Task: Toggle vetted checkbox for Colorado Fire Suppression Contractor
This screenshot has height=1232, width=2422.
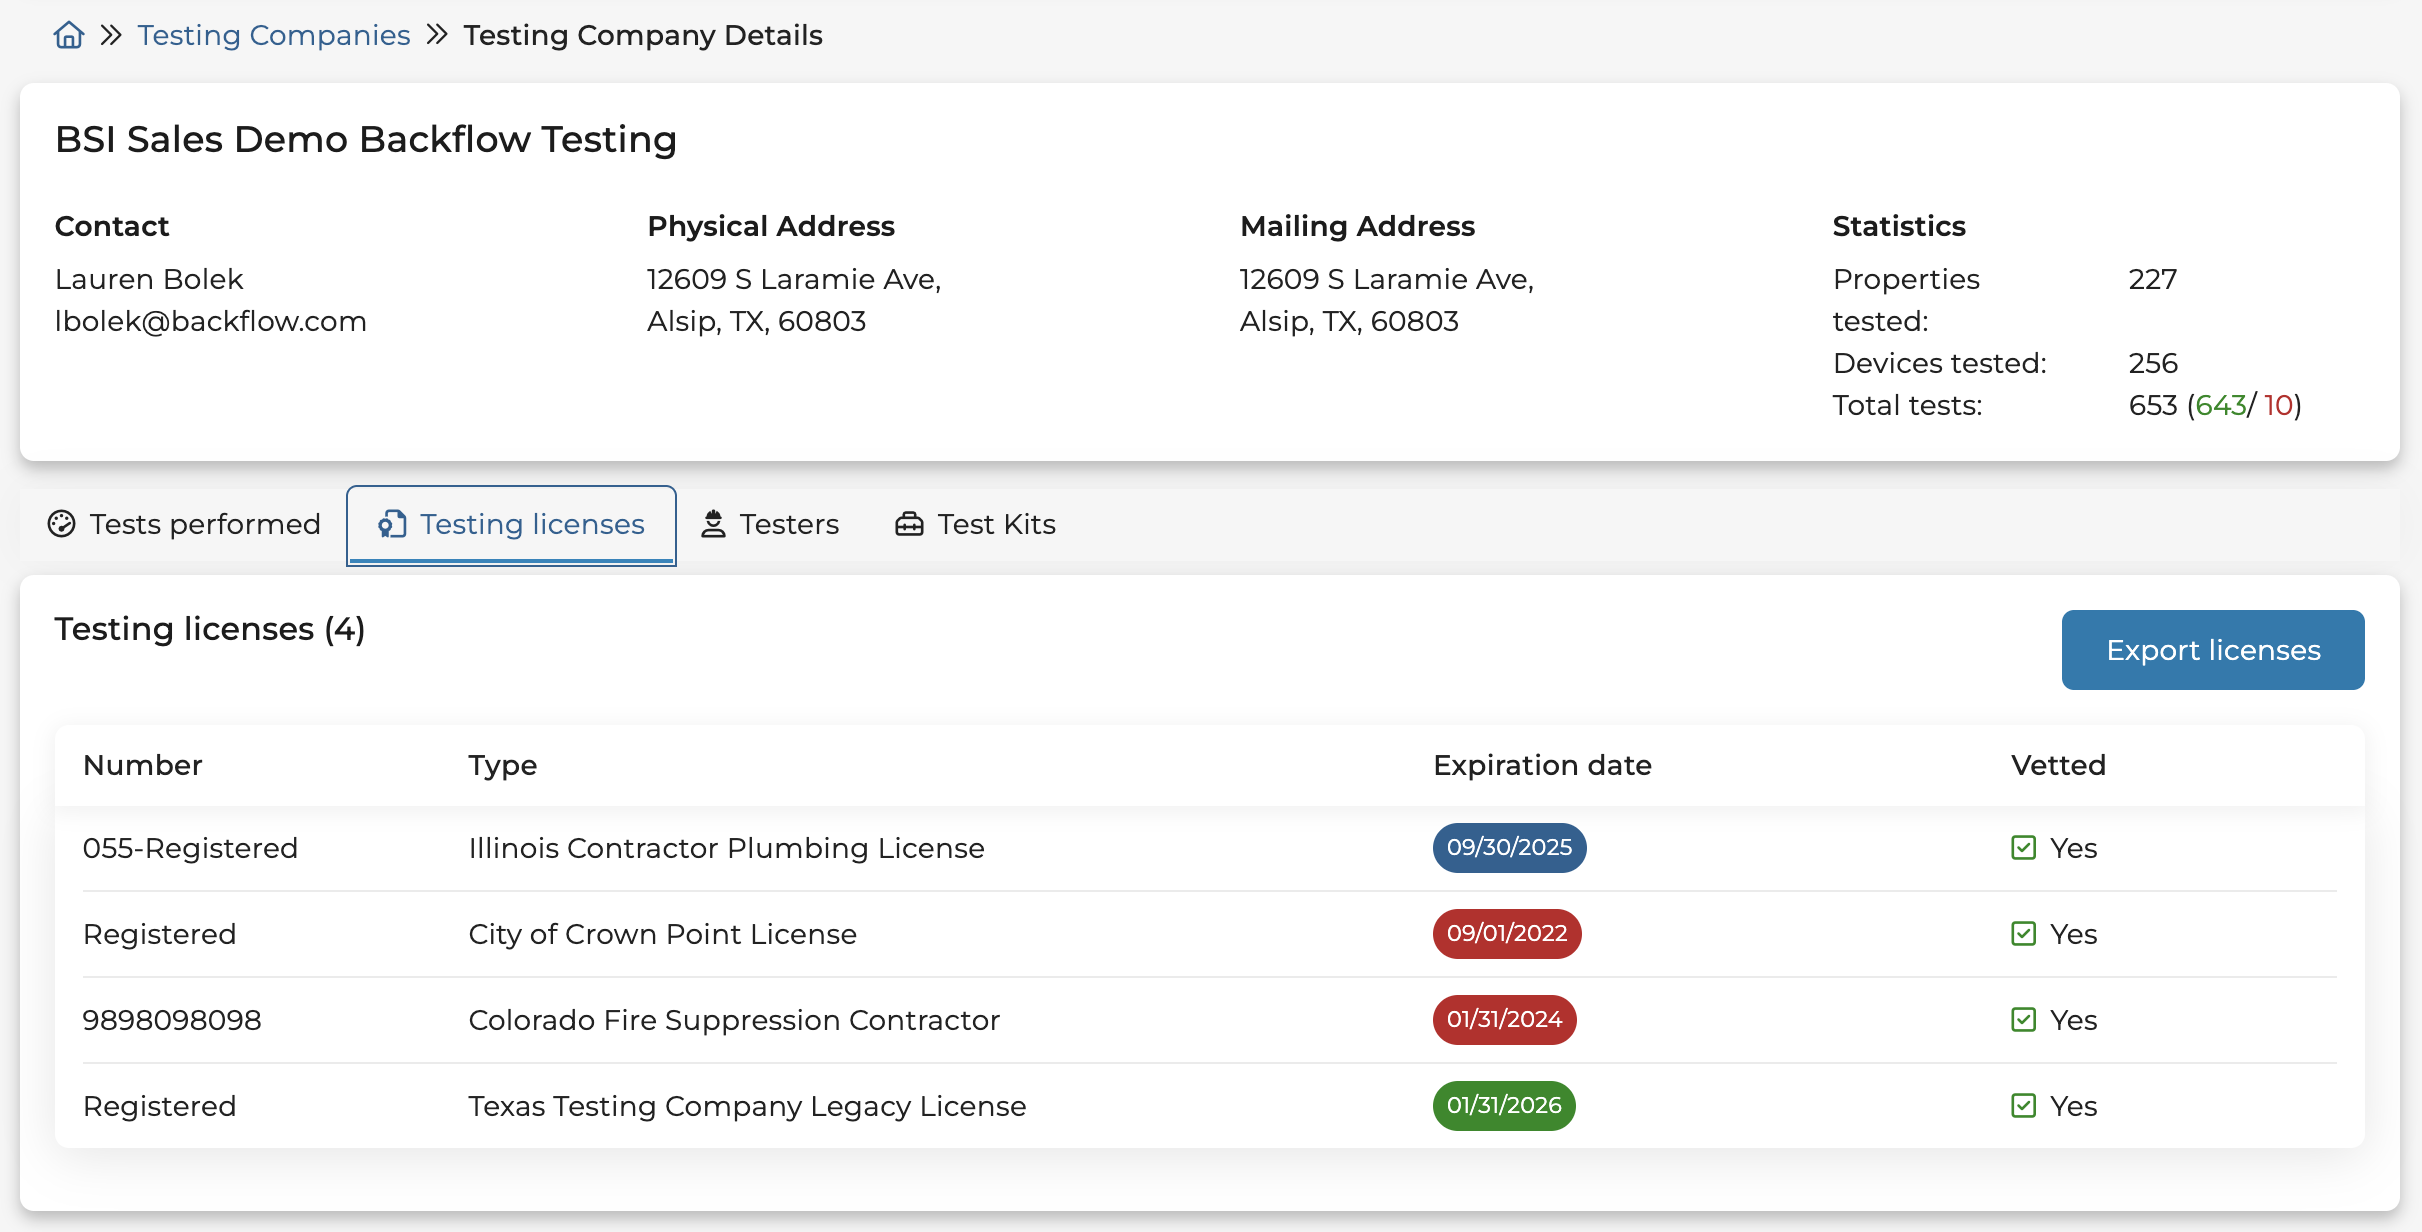Action: (x=2023, y=1020)
